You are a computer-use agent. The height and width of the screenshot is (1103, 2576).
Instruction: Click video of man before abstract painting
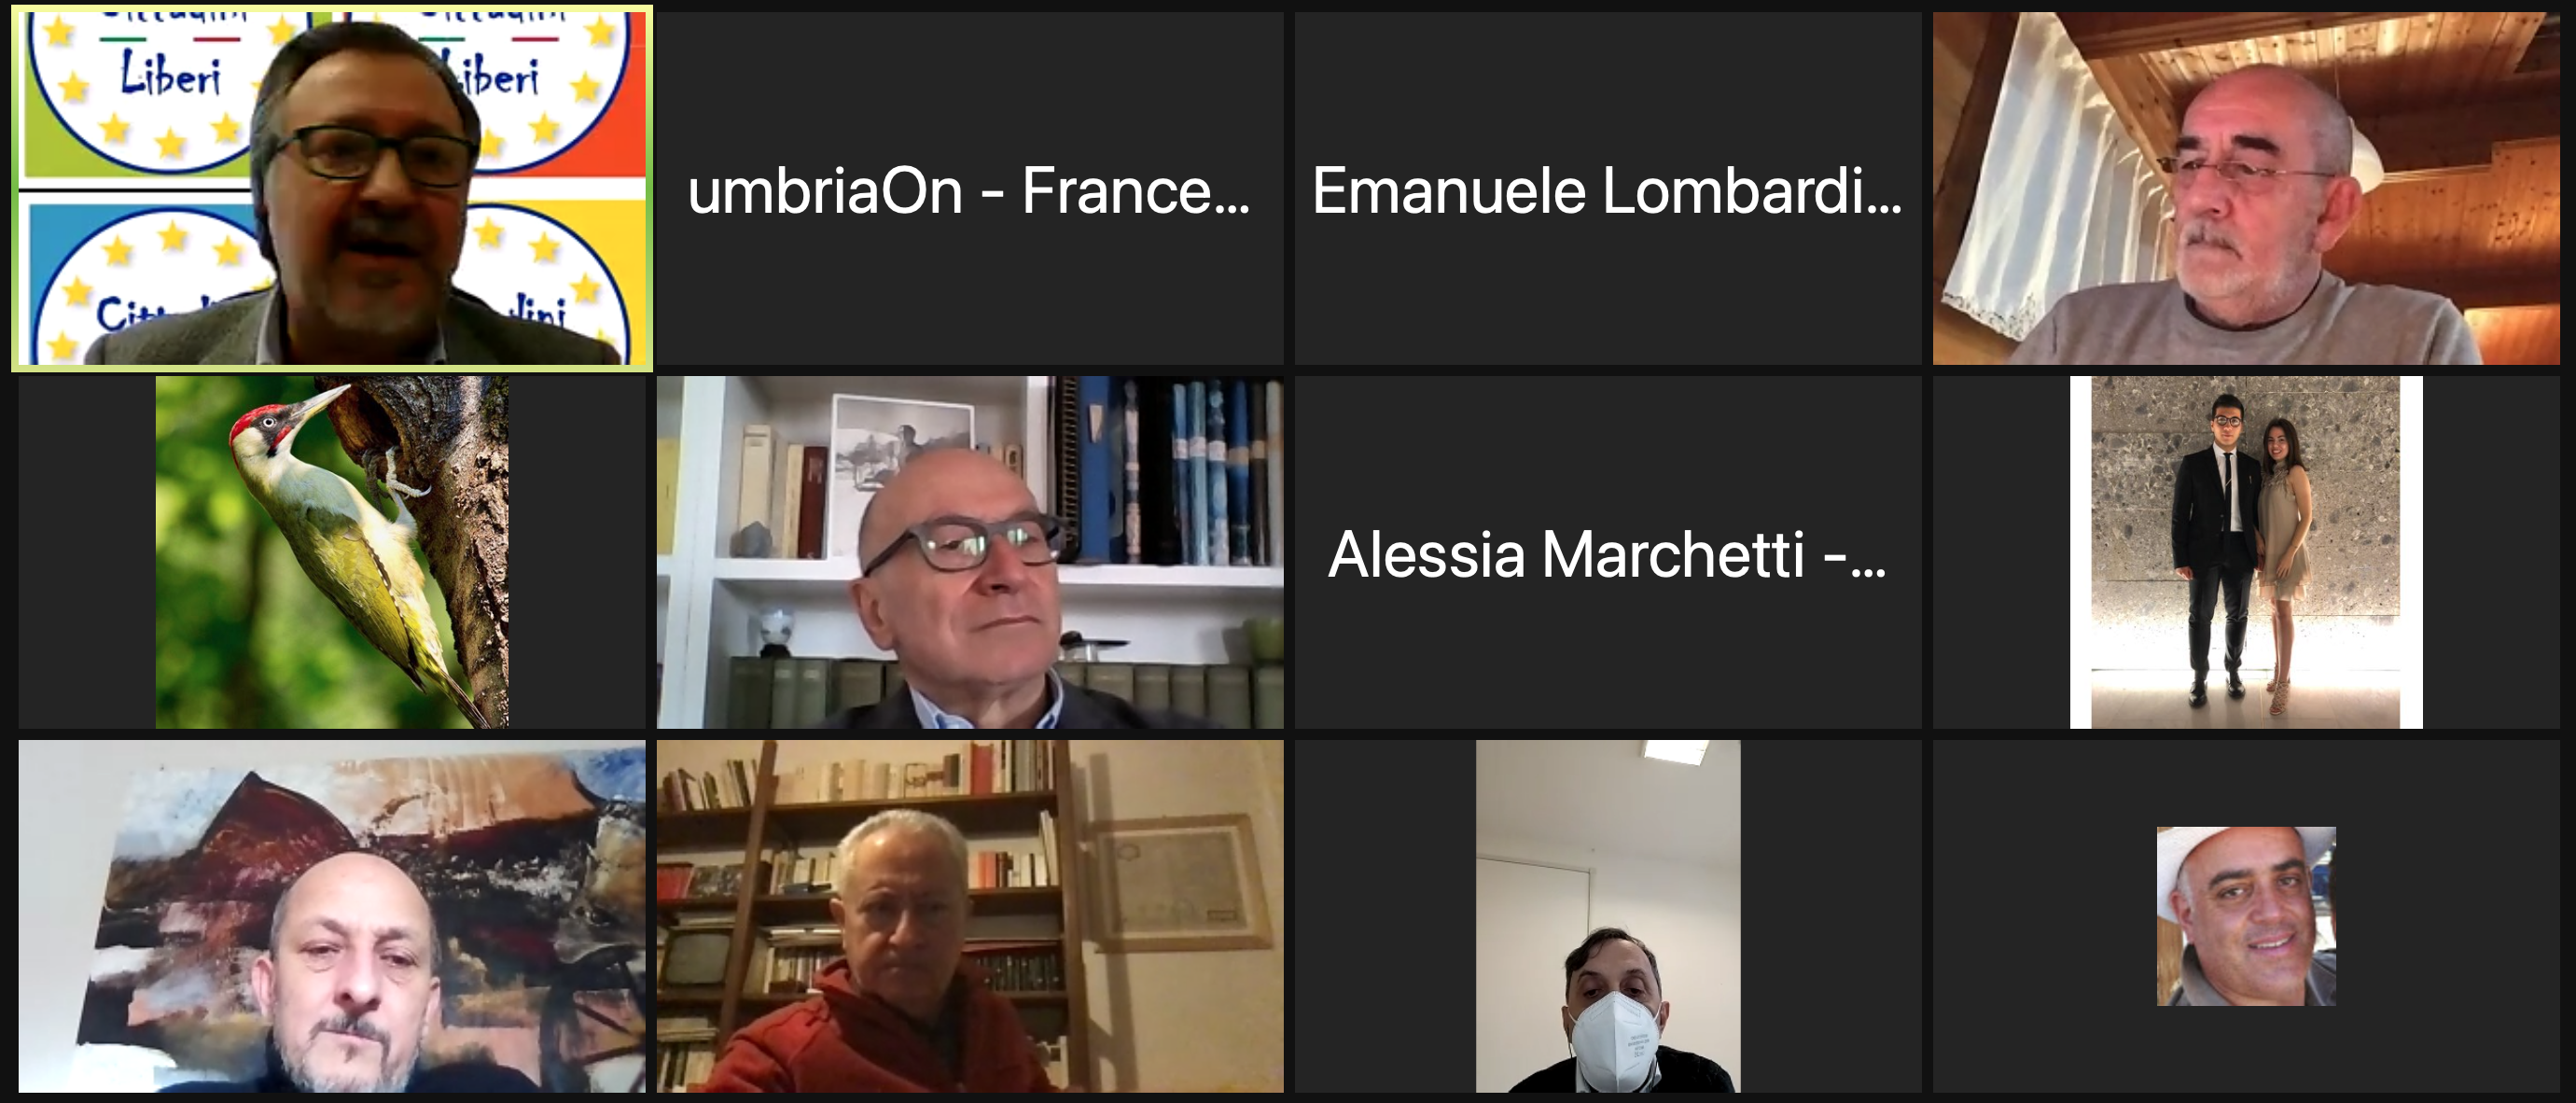[332, 916]
